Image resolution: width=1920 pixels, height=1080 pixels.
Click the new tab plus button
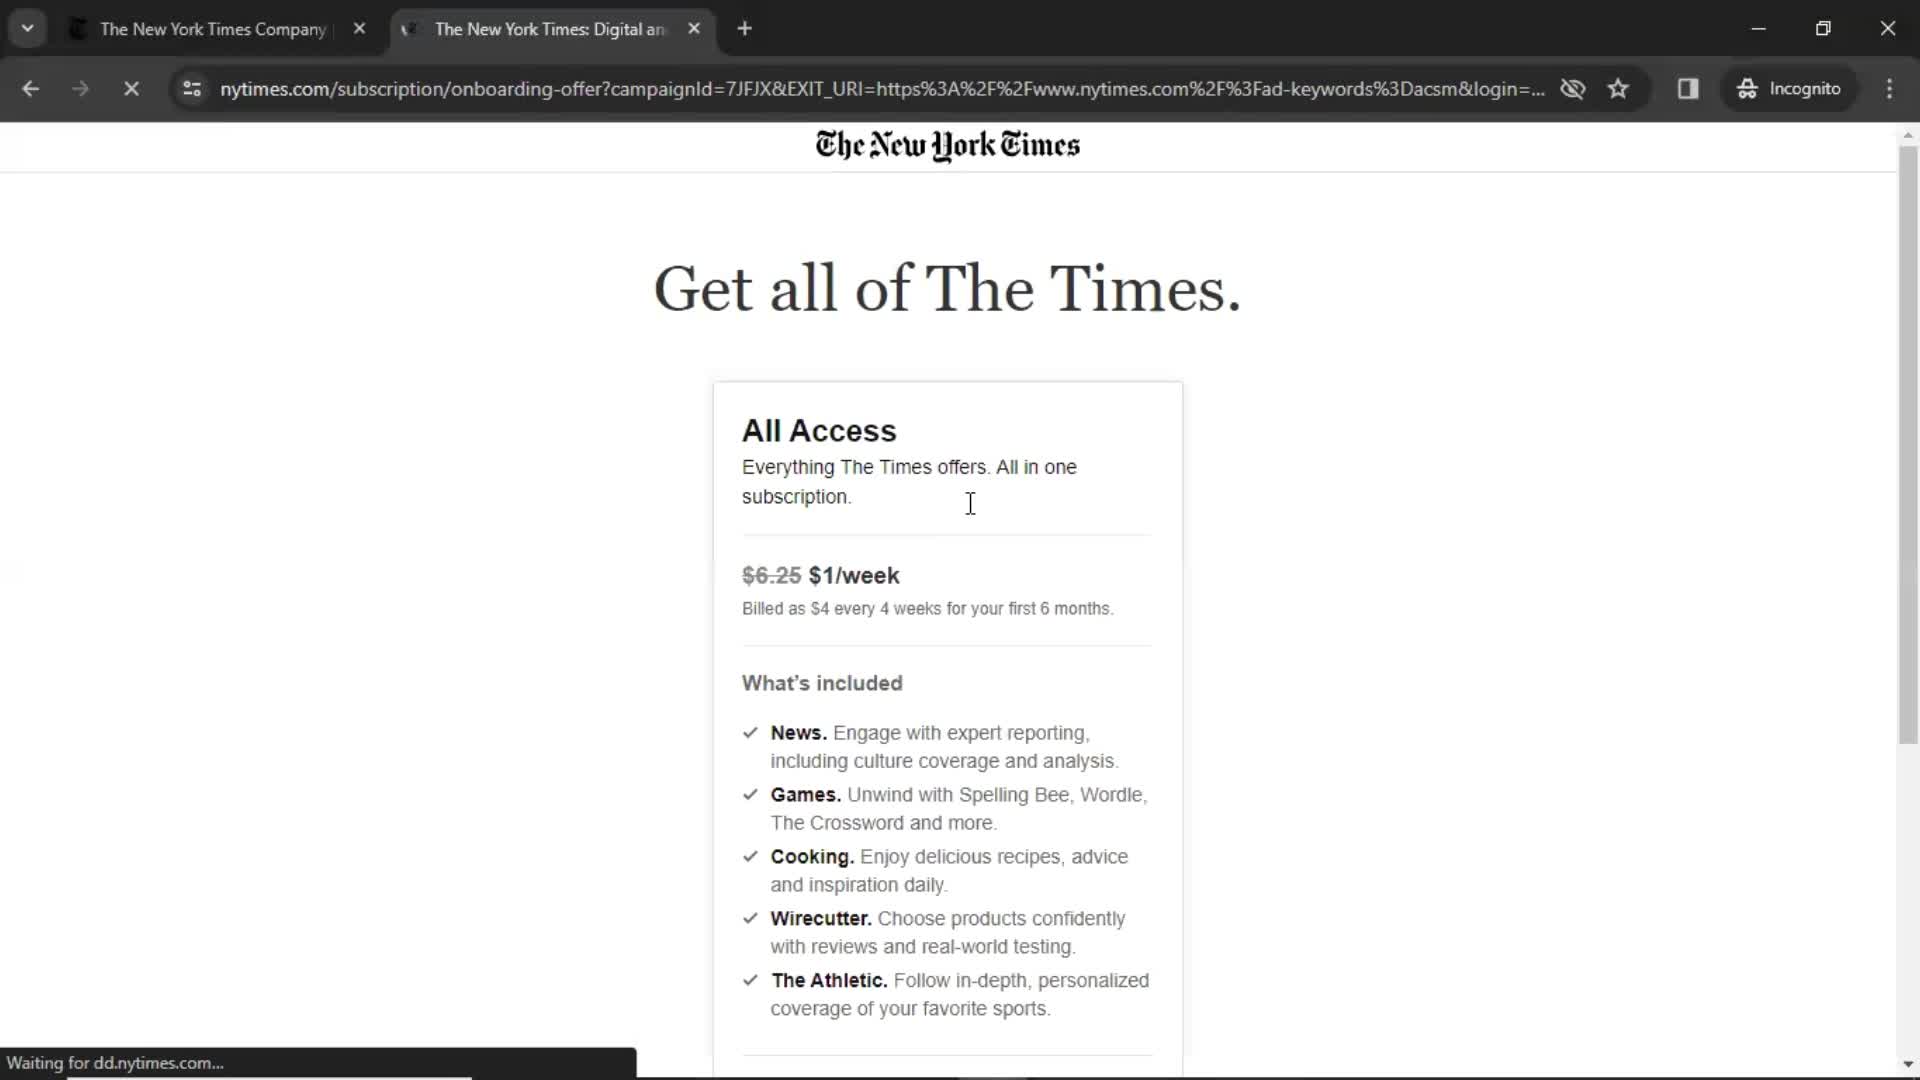[744, 28]
